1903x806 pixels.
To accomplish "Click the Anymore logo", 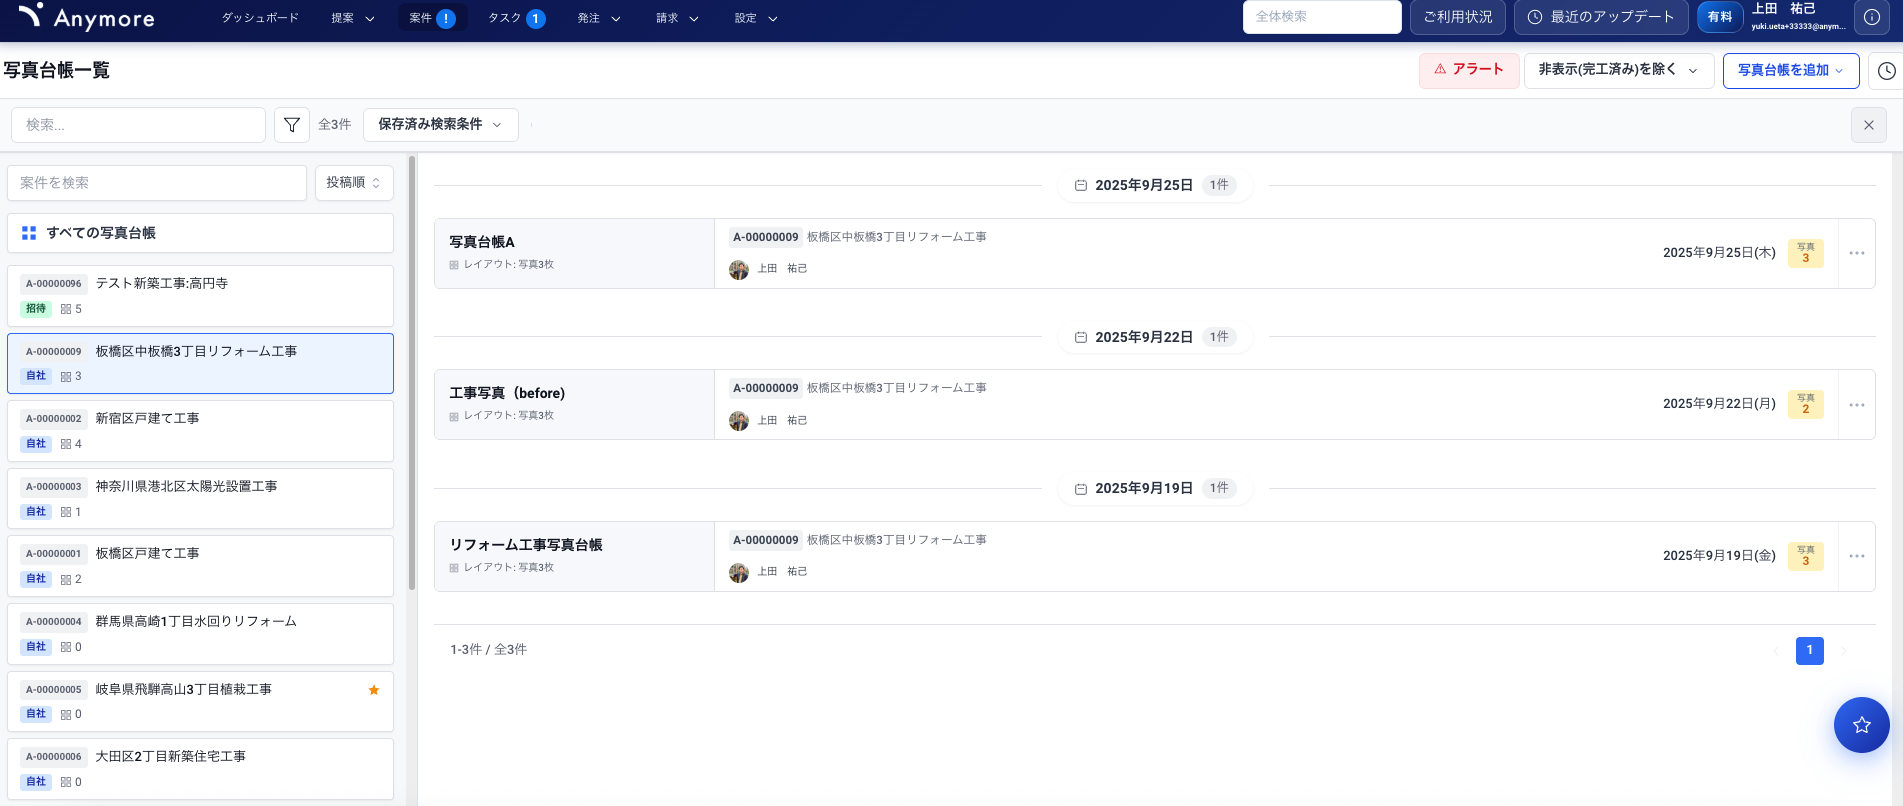I will point(87,17).
